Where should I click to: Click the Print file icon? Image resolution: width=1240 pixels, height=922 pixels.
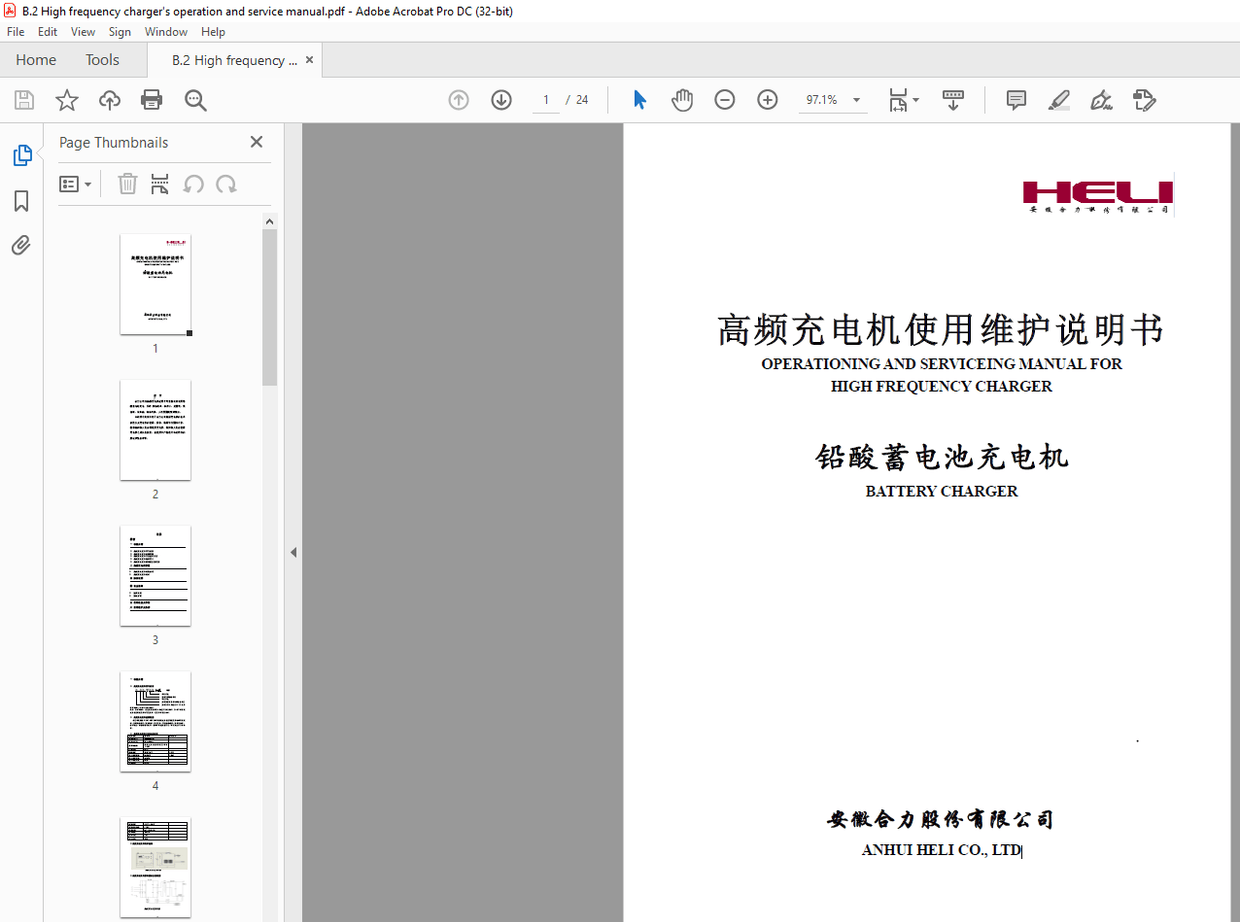[x=152, y=100]
